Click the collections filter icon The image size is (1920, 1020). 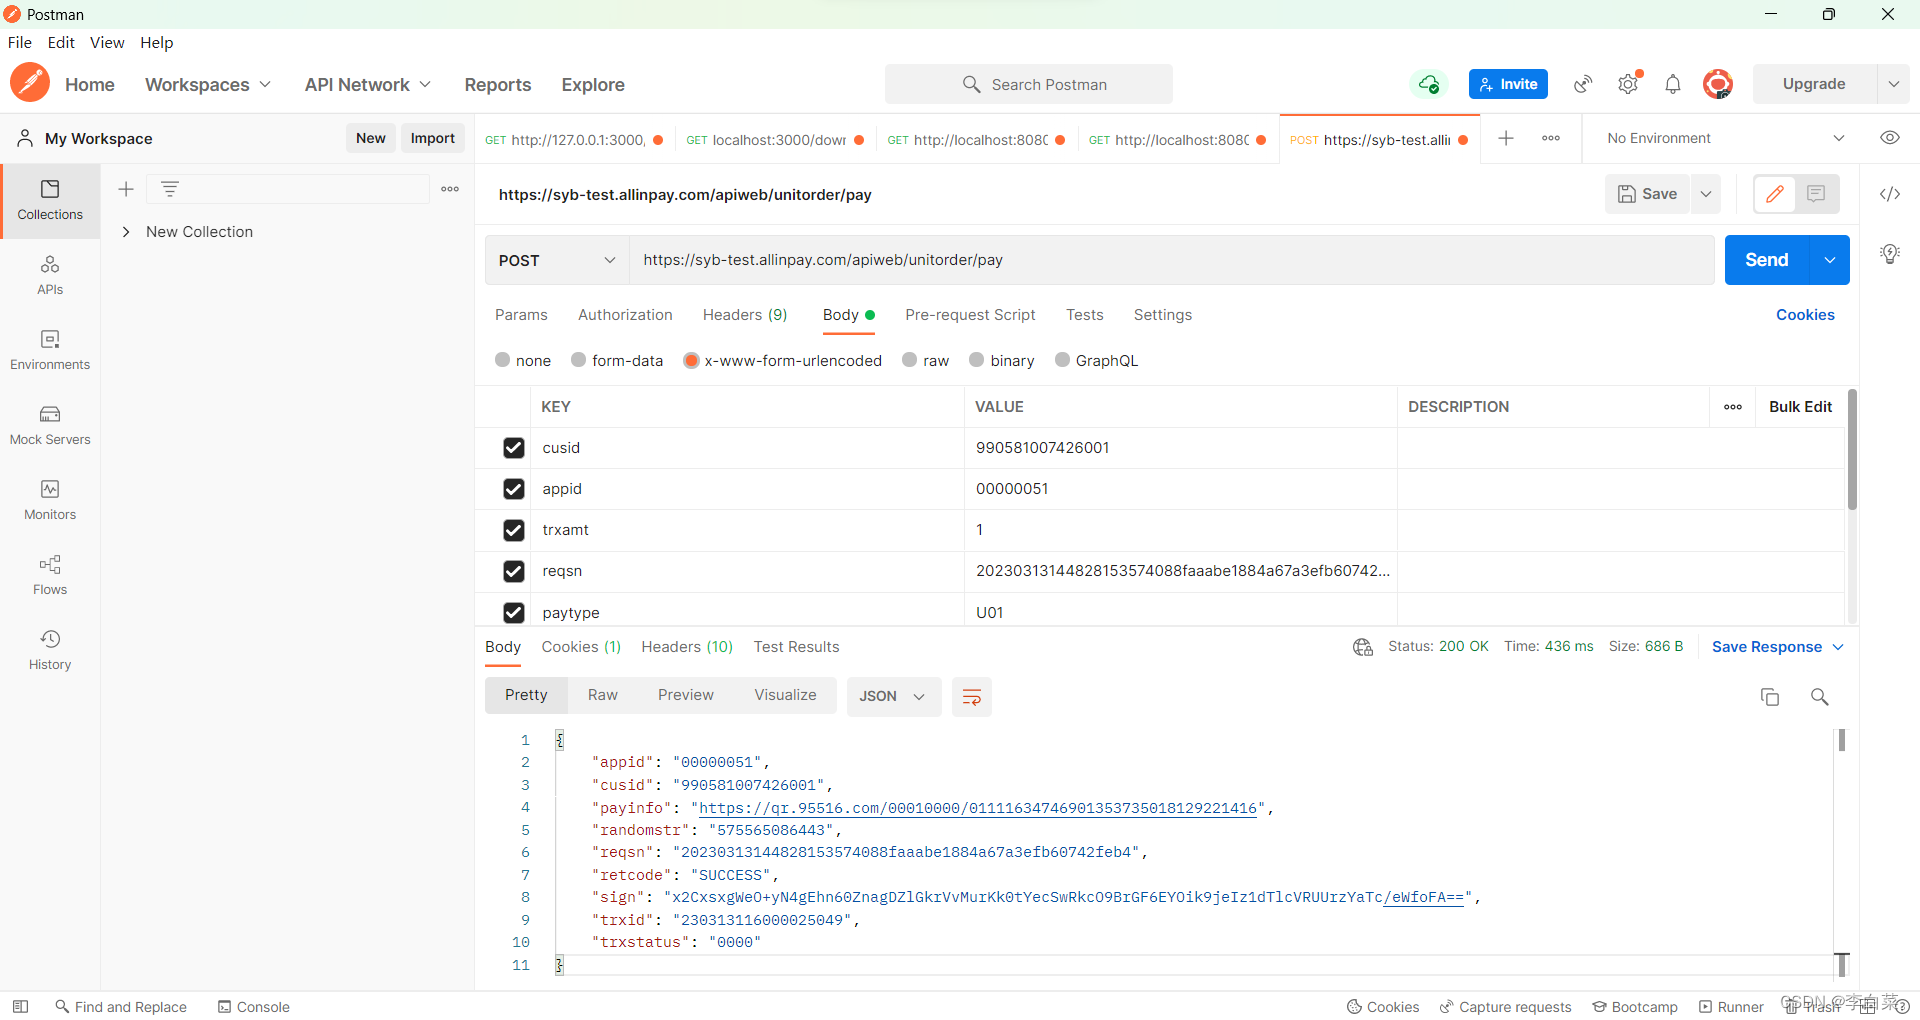[170, 188]
